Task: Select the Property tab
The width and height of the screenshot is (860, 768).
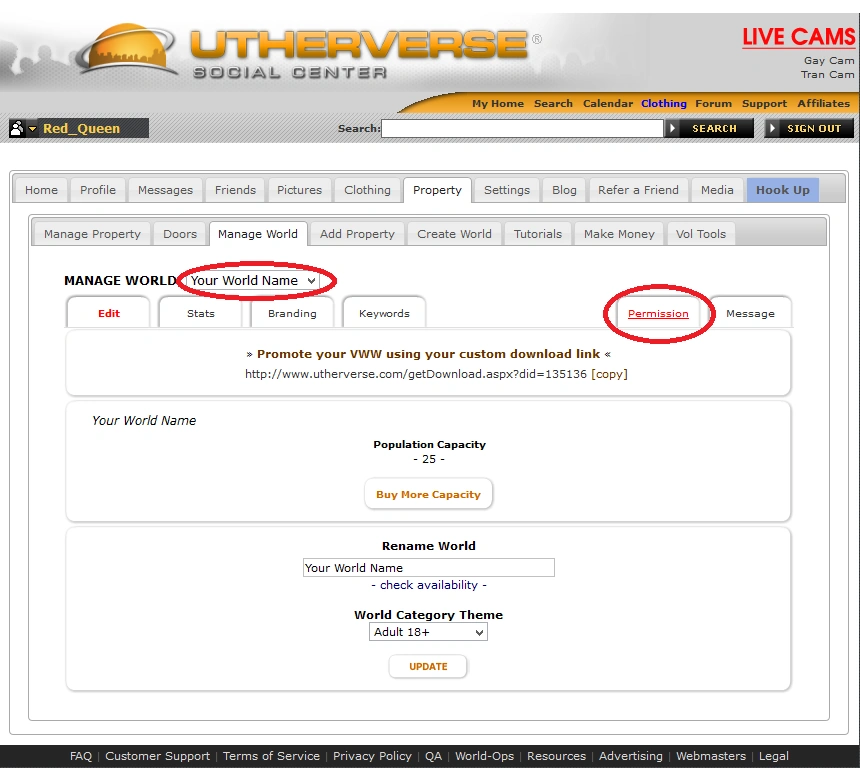Action: (437, 190)
